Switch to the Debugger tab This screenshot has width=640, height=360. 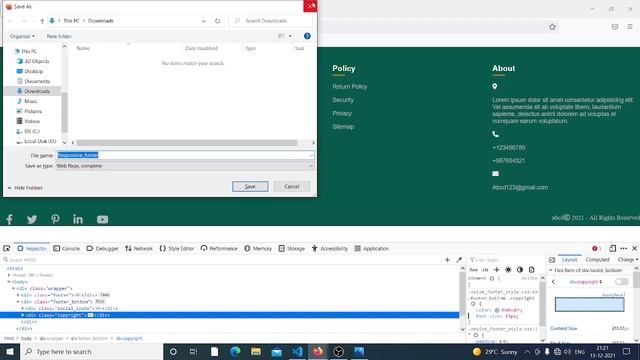[x=102, y=248]
